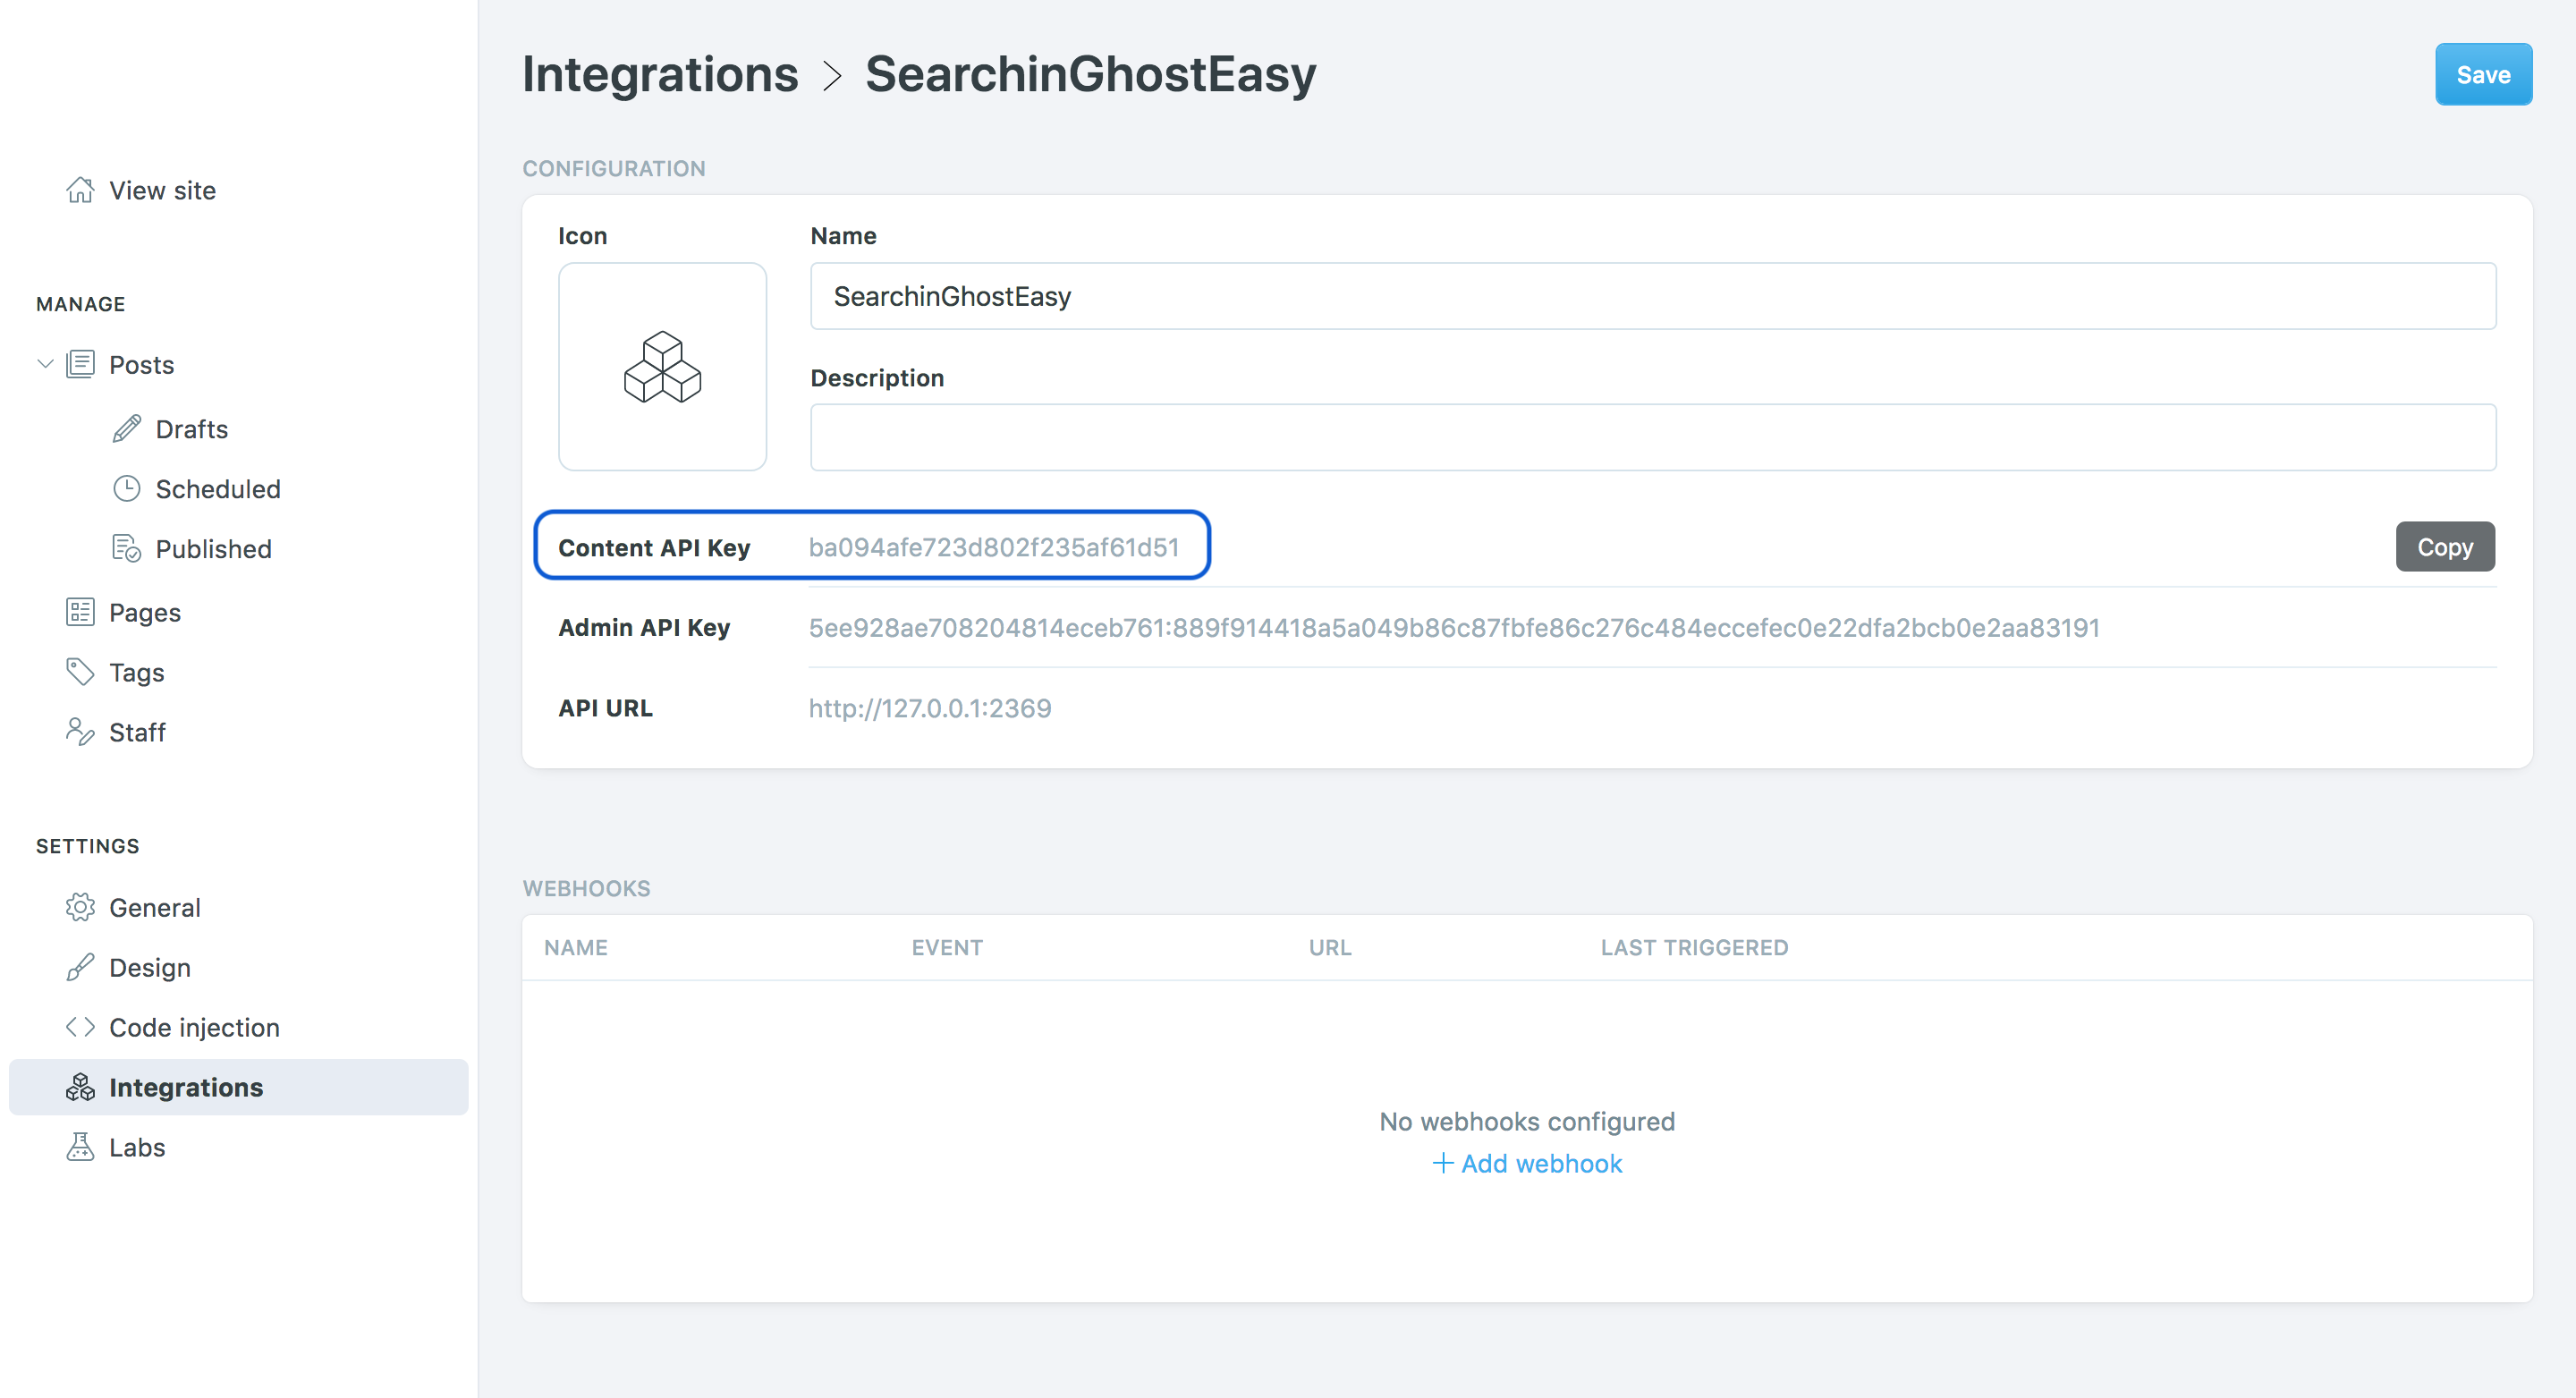
Task: Click the Design brush icon
Action: click(x=80, y=967)
